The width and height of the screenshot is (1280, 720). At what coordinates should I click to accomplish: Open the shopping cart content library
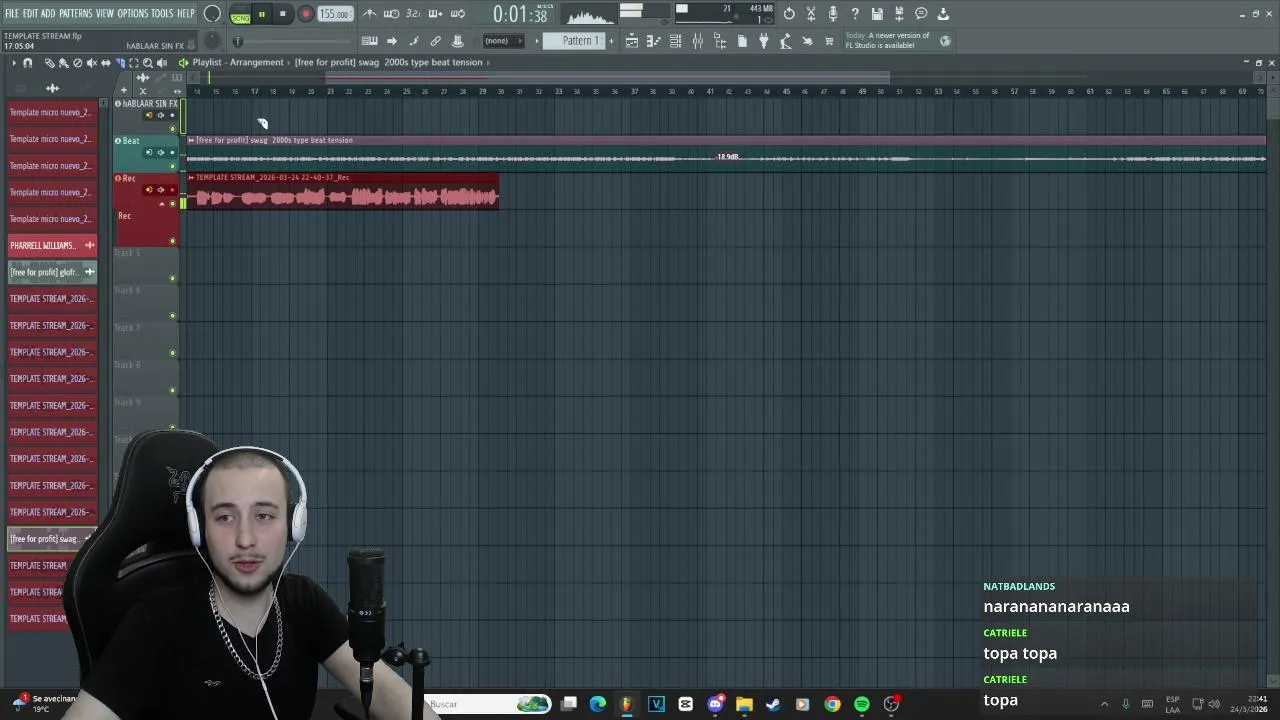829,41
